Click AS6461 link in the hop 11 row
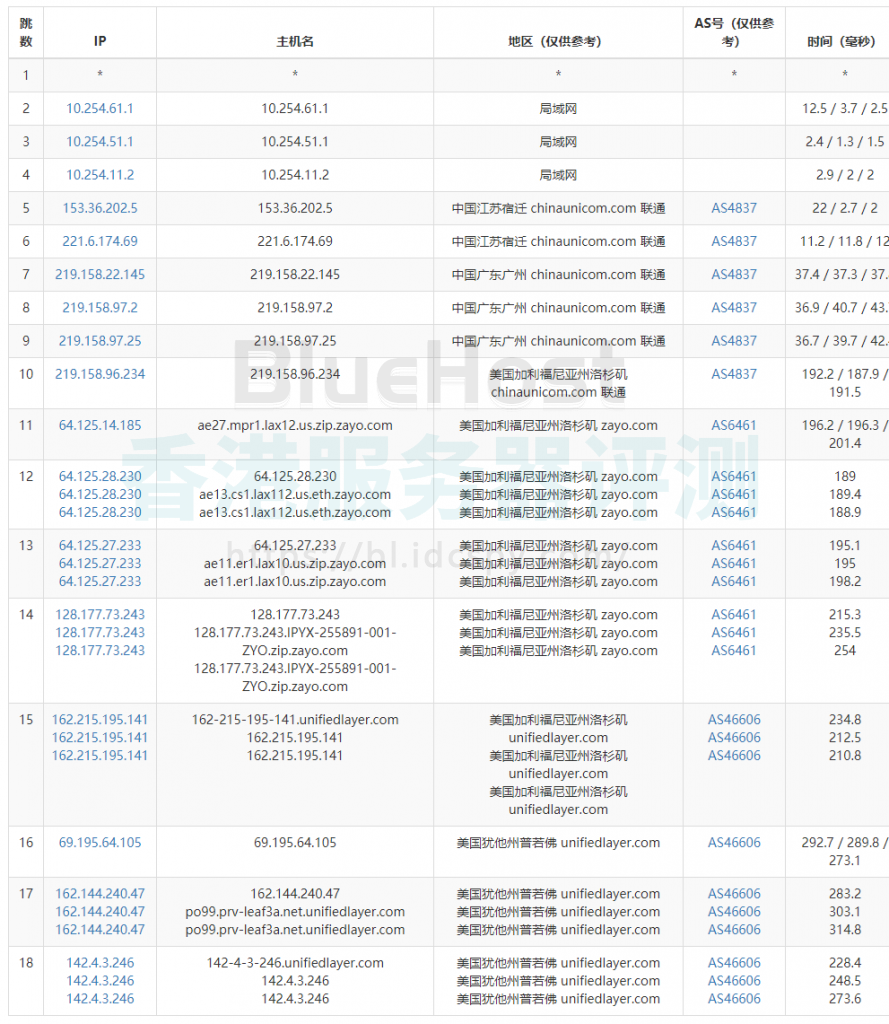 coord(734,425)
